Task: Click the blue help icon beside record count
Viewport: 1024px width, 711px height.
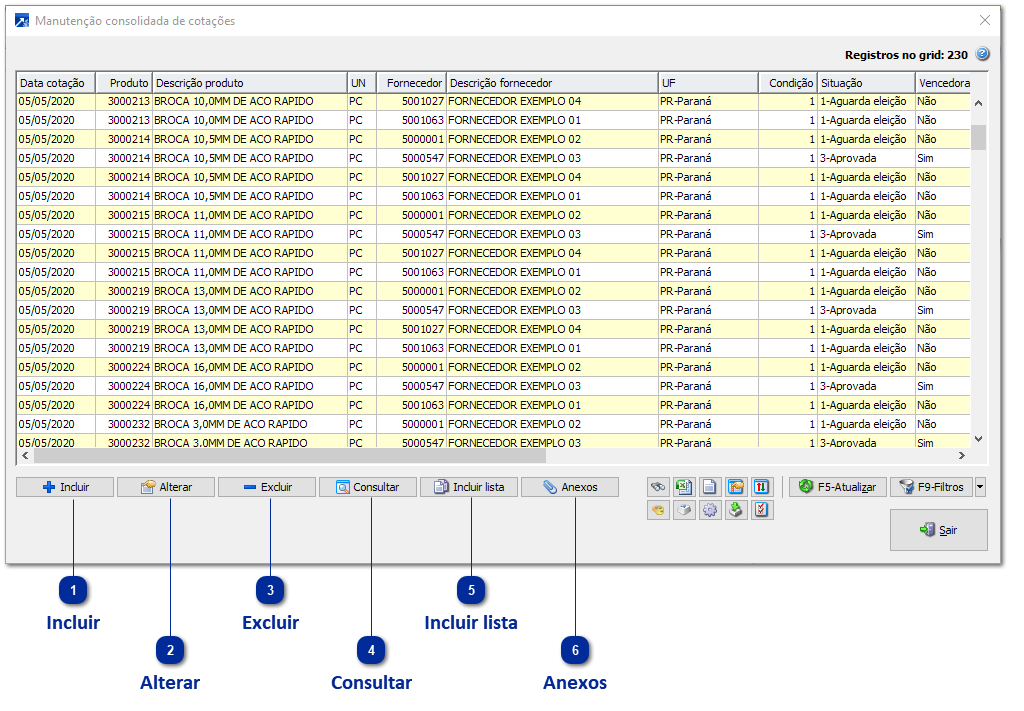Action: (x=982, y=55)
